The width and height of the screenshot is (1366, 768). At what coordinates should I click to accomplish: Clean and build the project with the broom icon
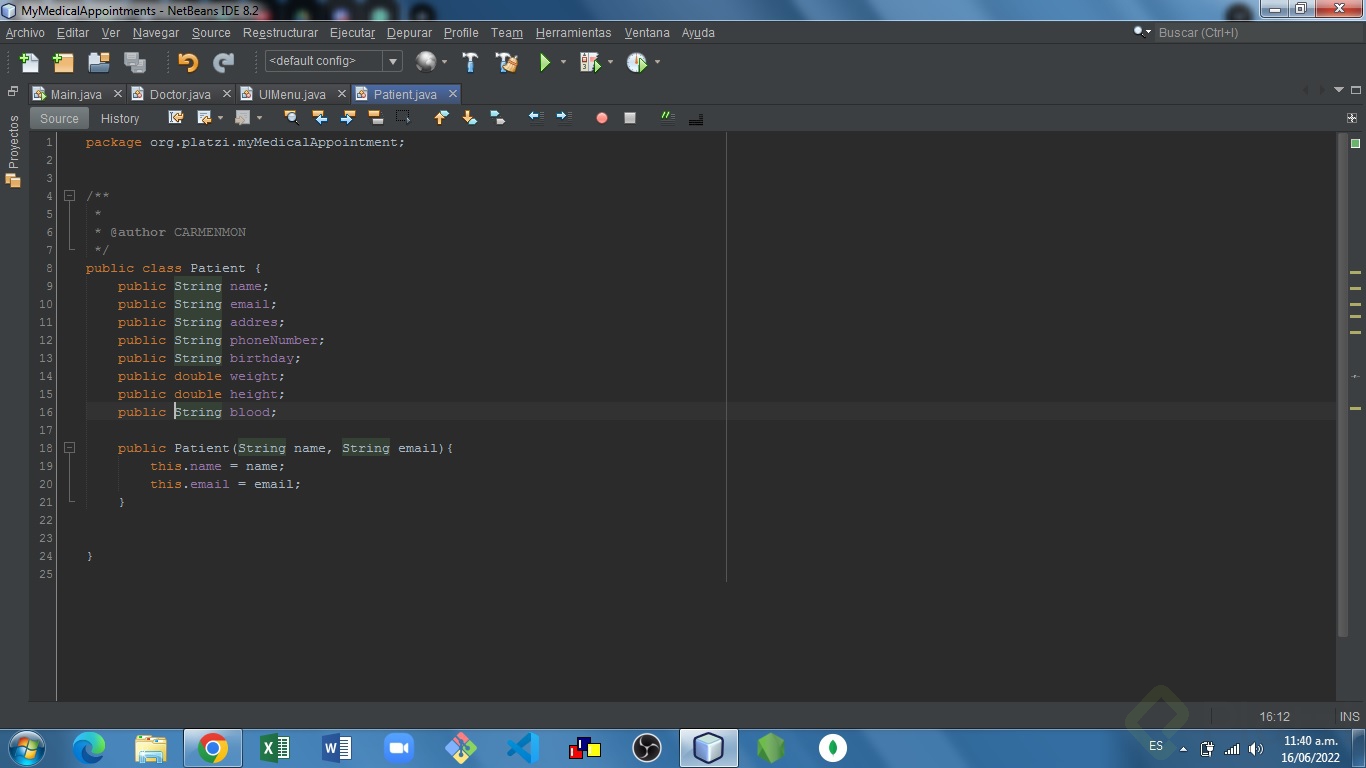pos(507,62)
